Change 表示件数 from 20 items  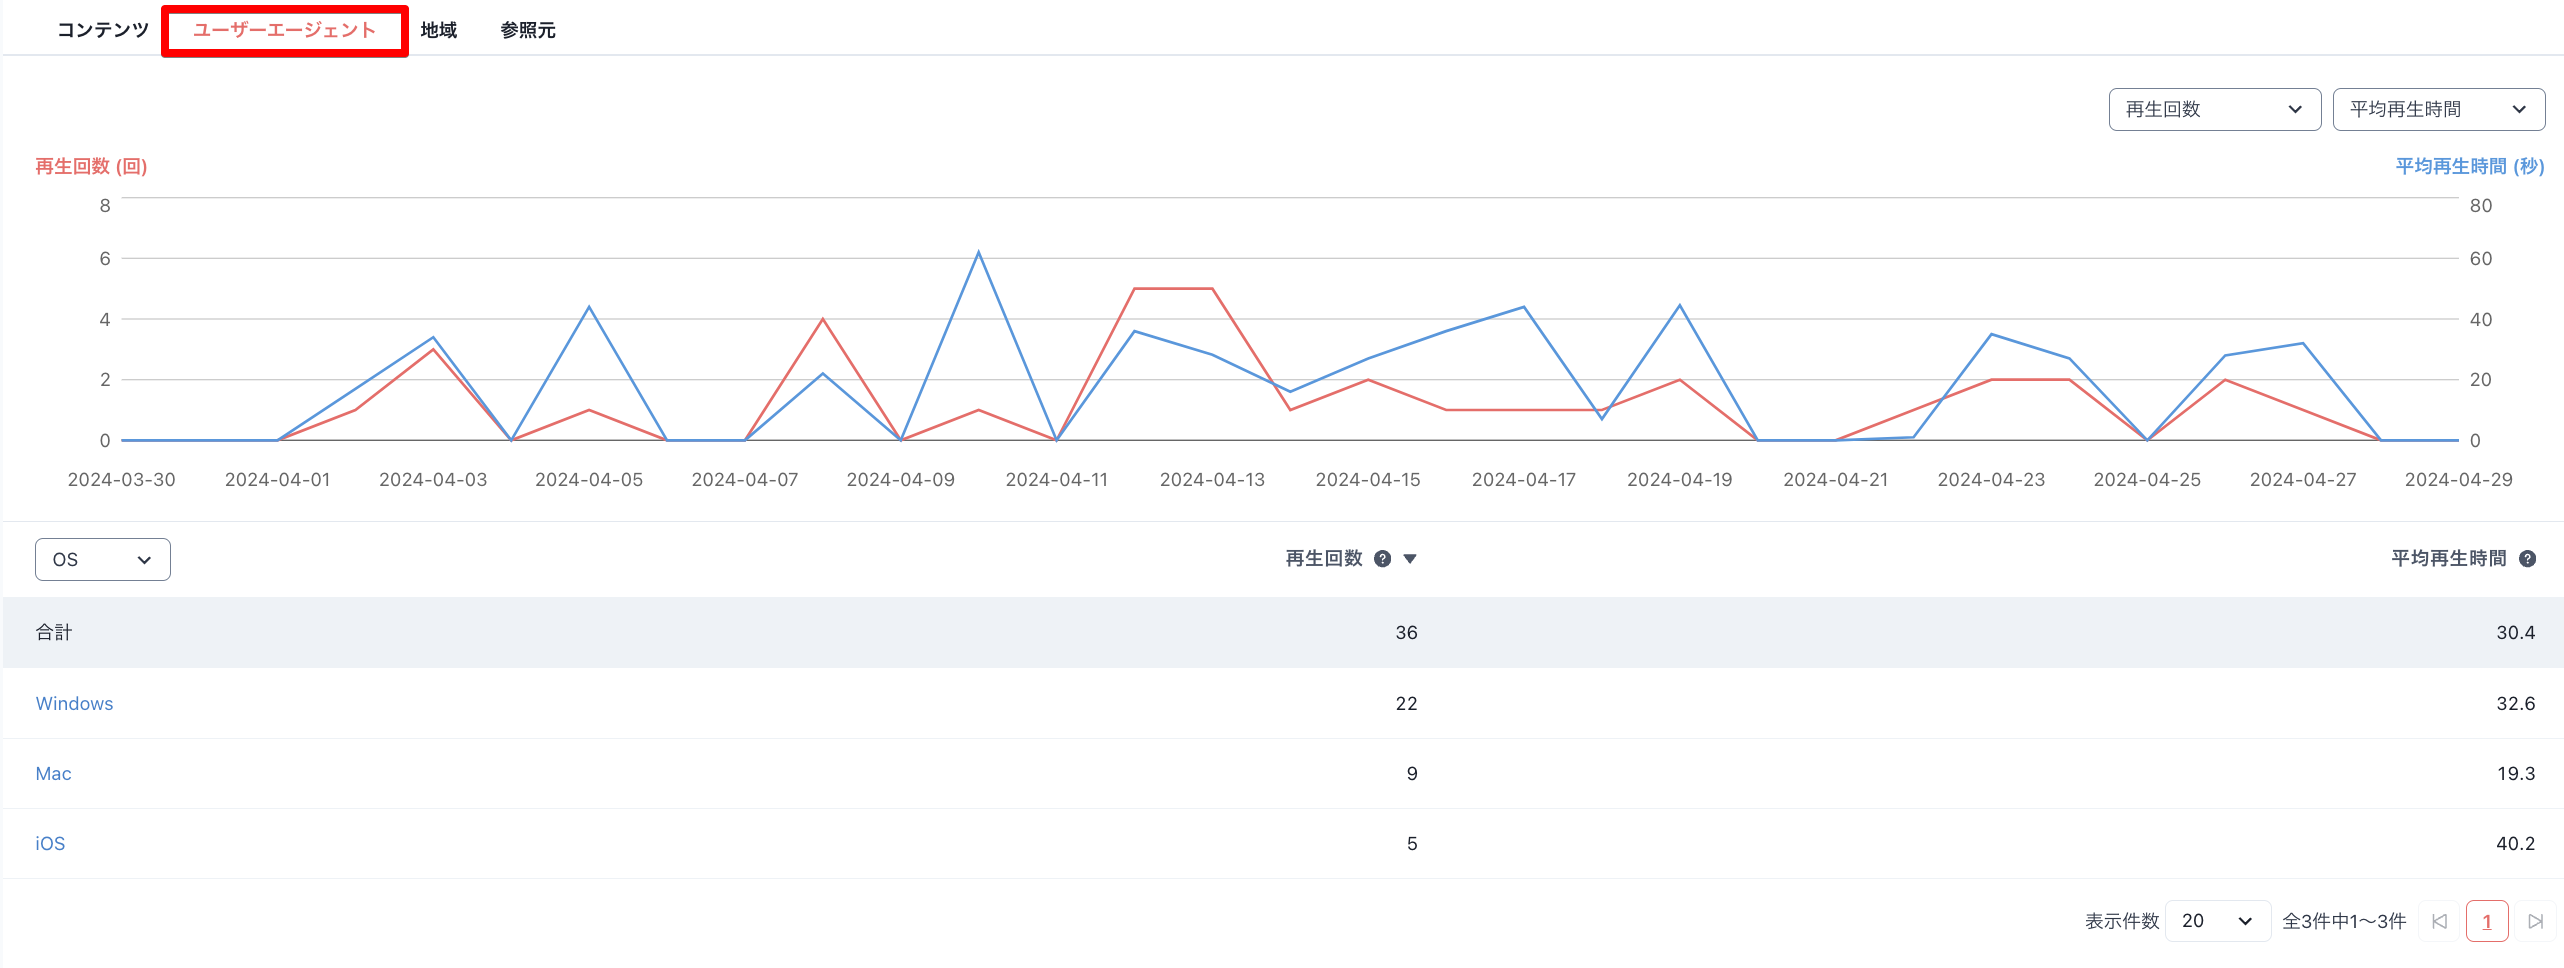pos(2218,921)
